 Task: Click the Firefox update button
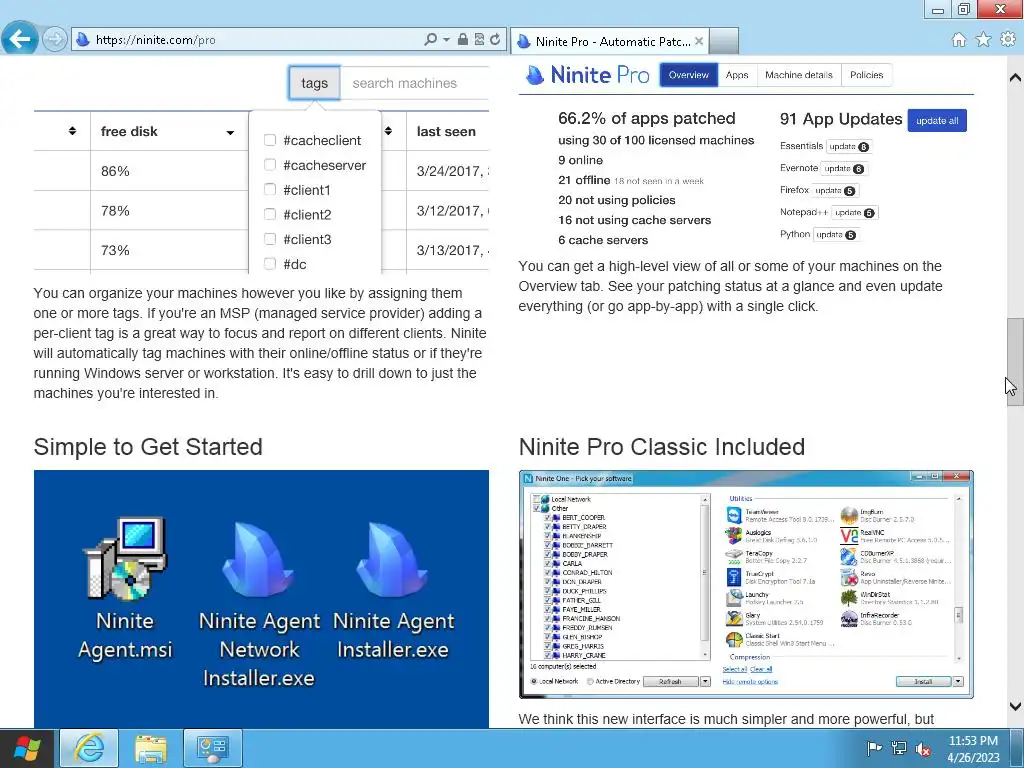point(835,191)
